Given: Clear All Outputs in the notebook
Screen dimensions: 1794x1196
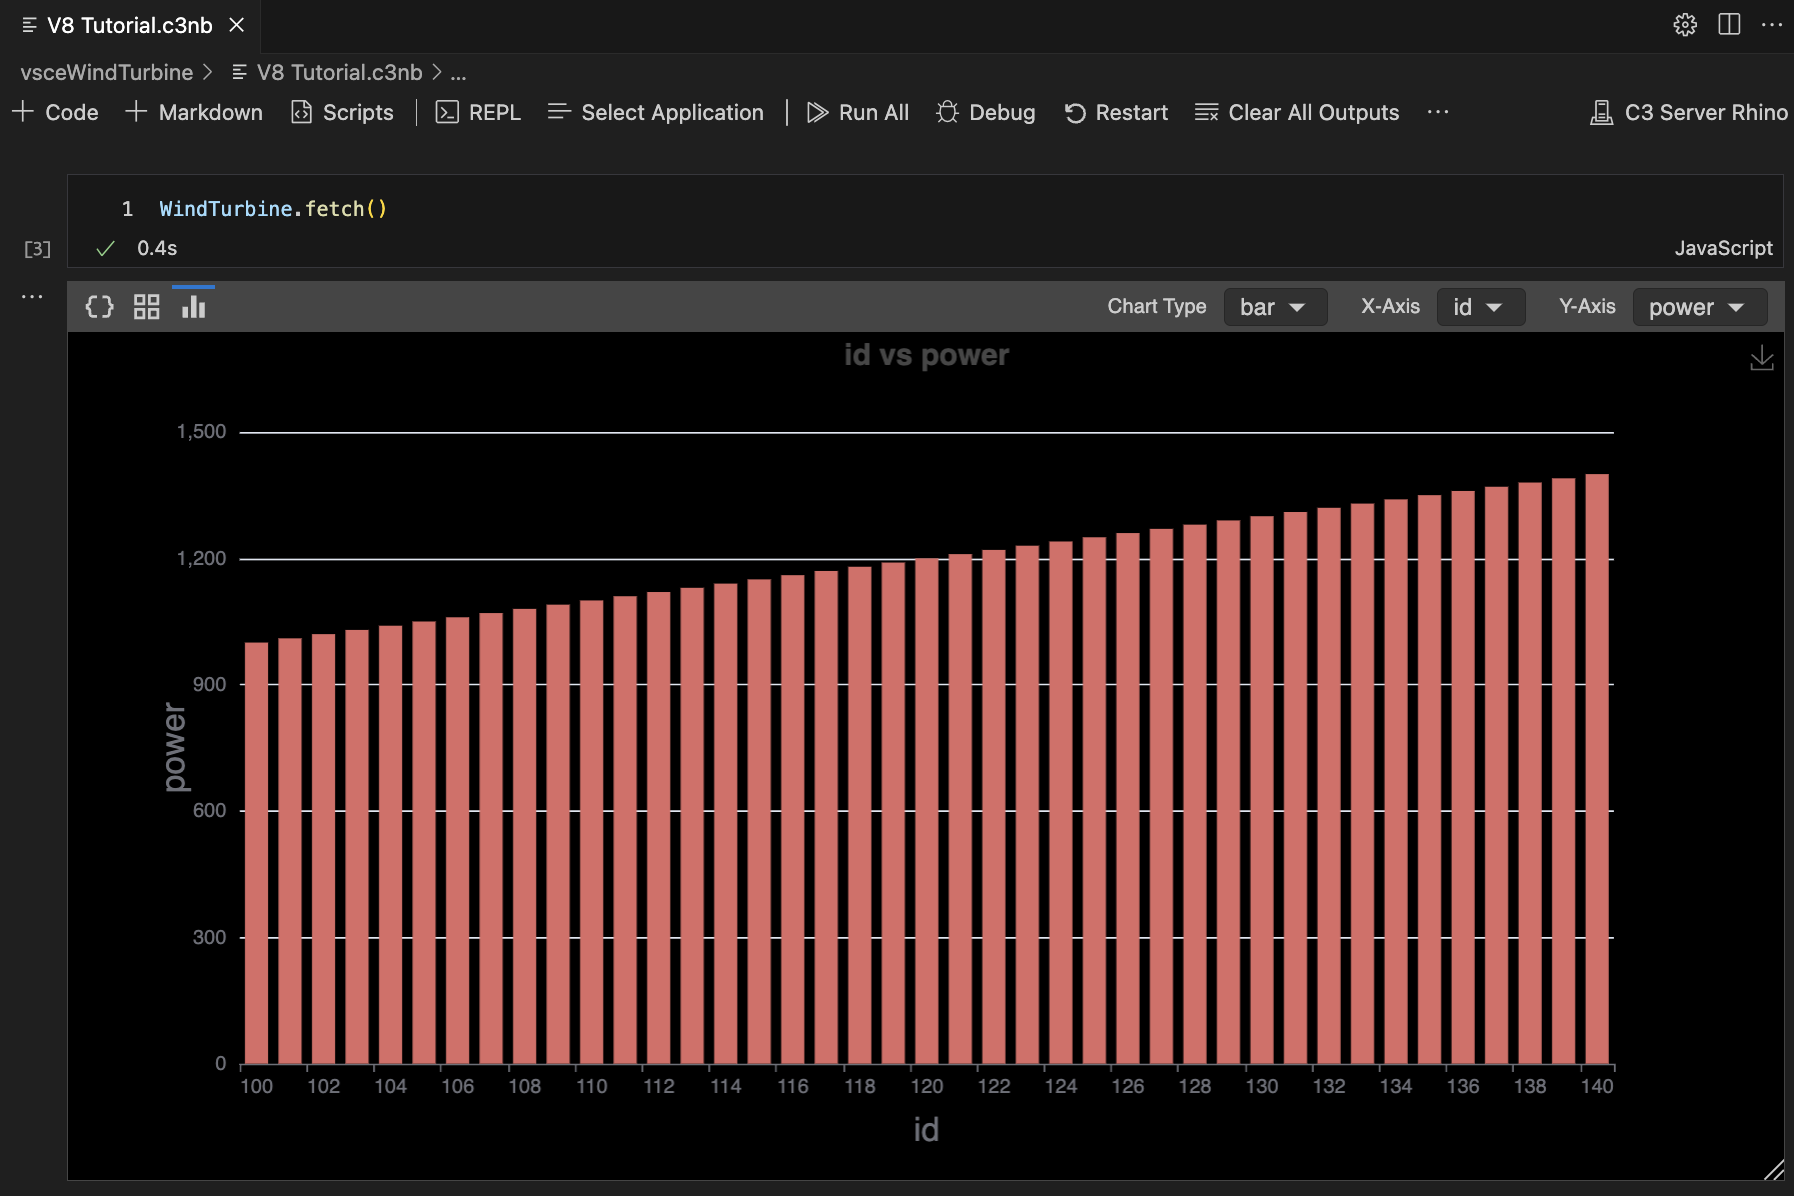Looking at the screenshot, I should [x=1296, y=112].
